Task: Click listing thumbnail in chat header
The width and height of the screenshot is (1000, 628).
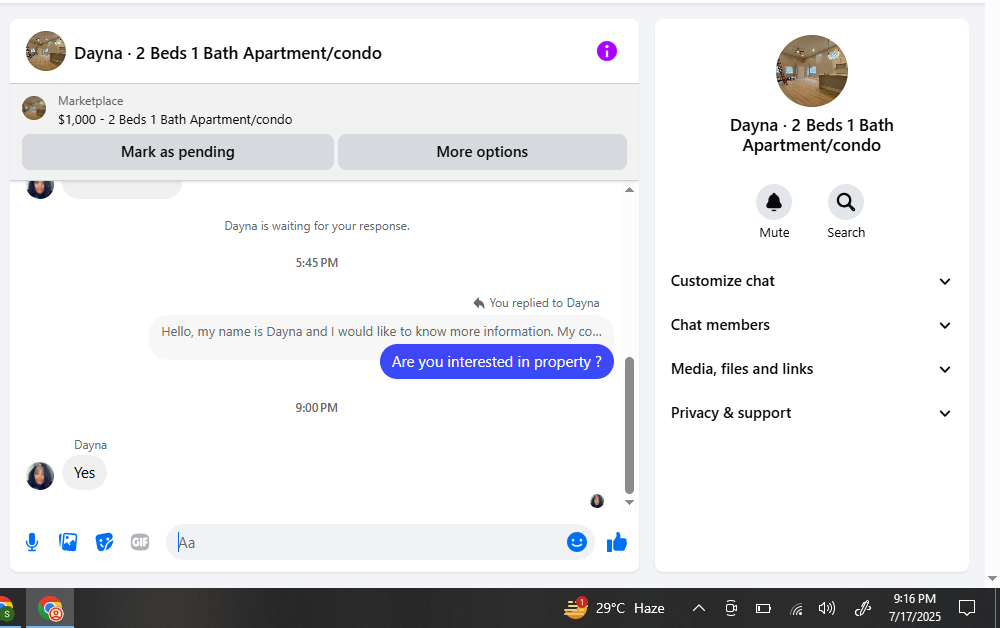Action: coord(46,51)
